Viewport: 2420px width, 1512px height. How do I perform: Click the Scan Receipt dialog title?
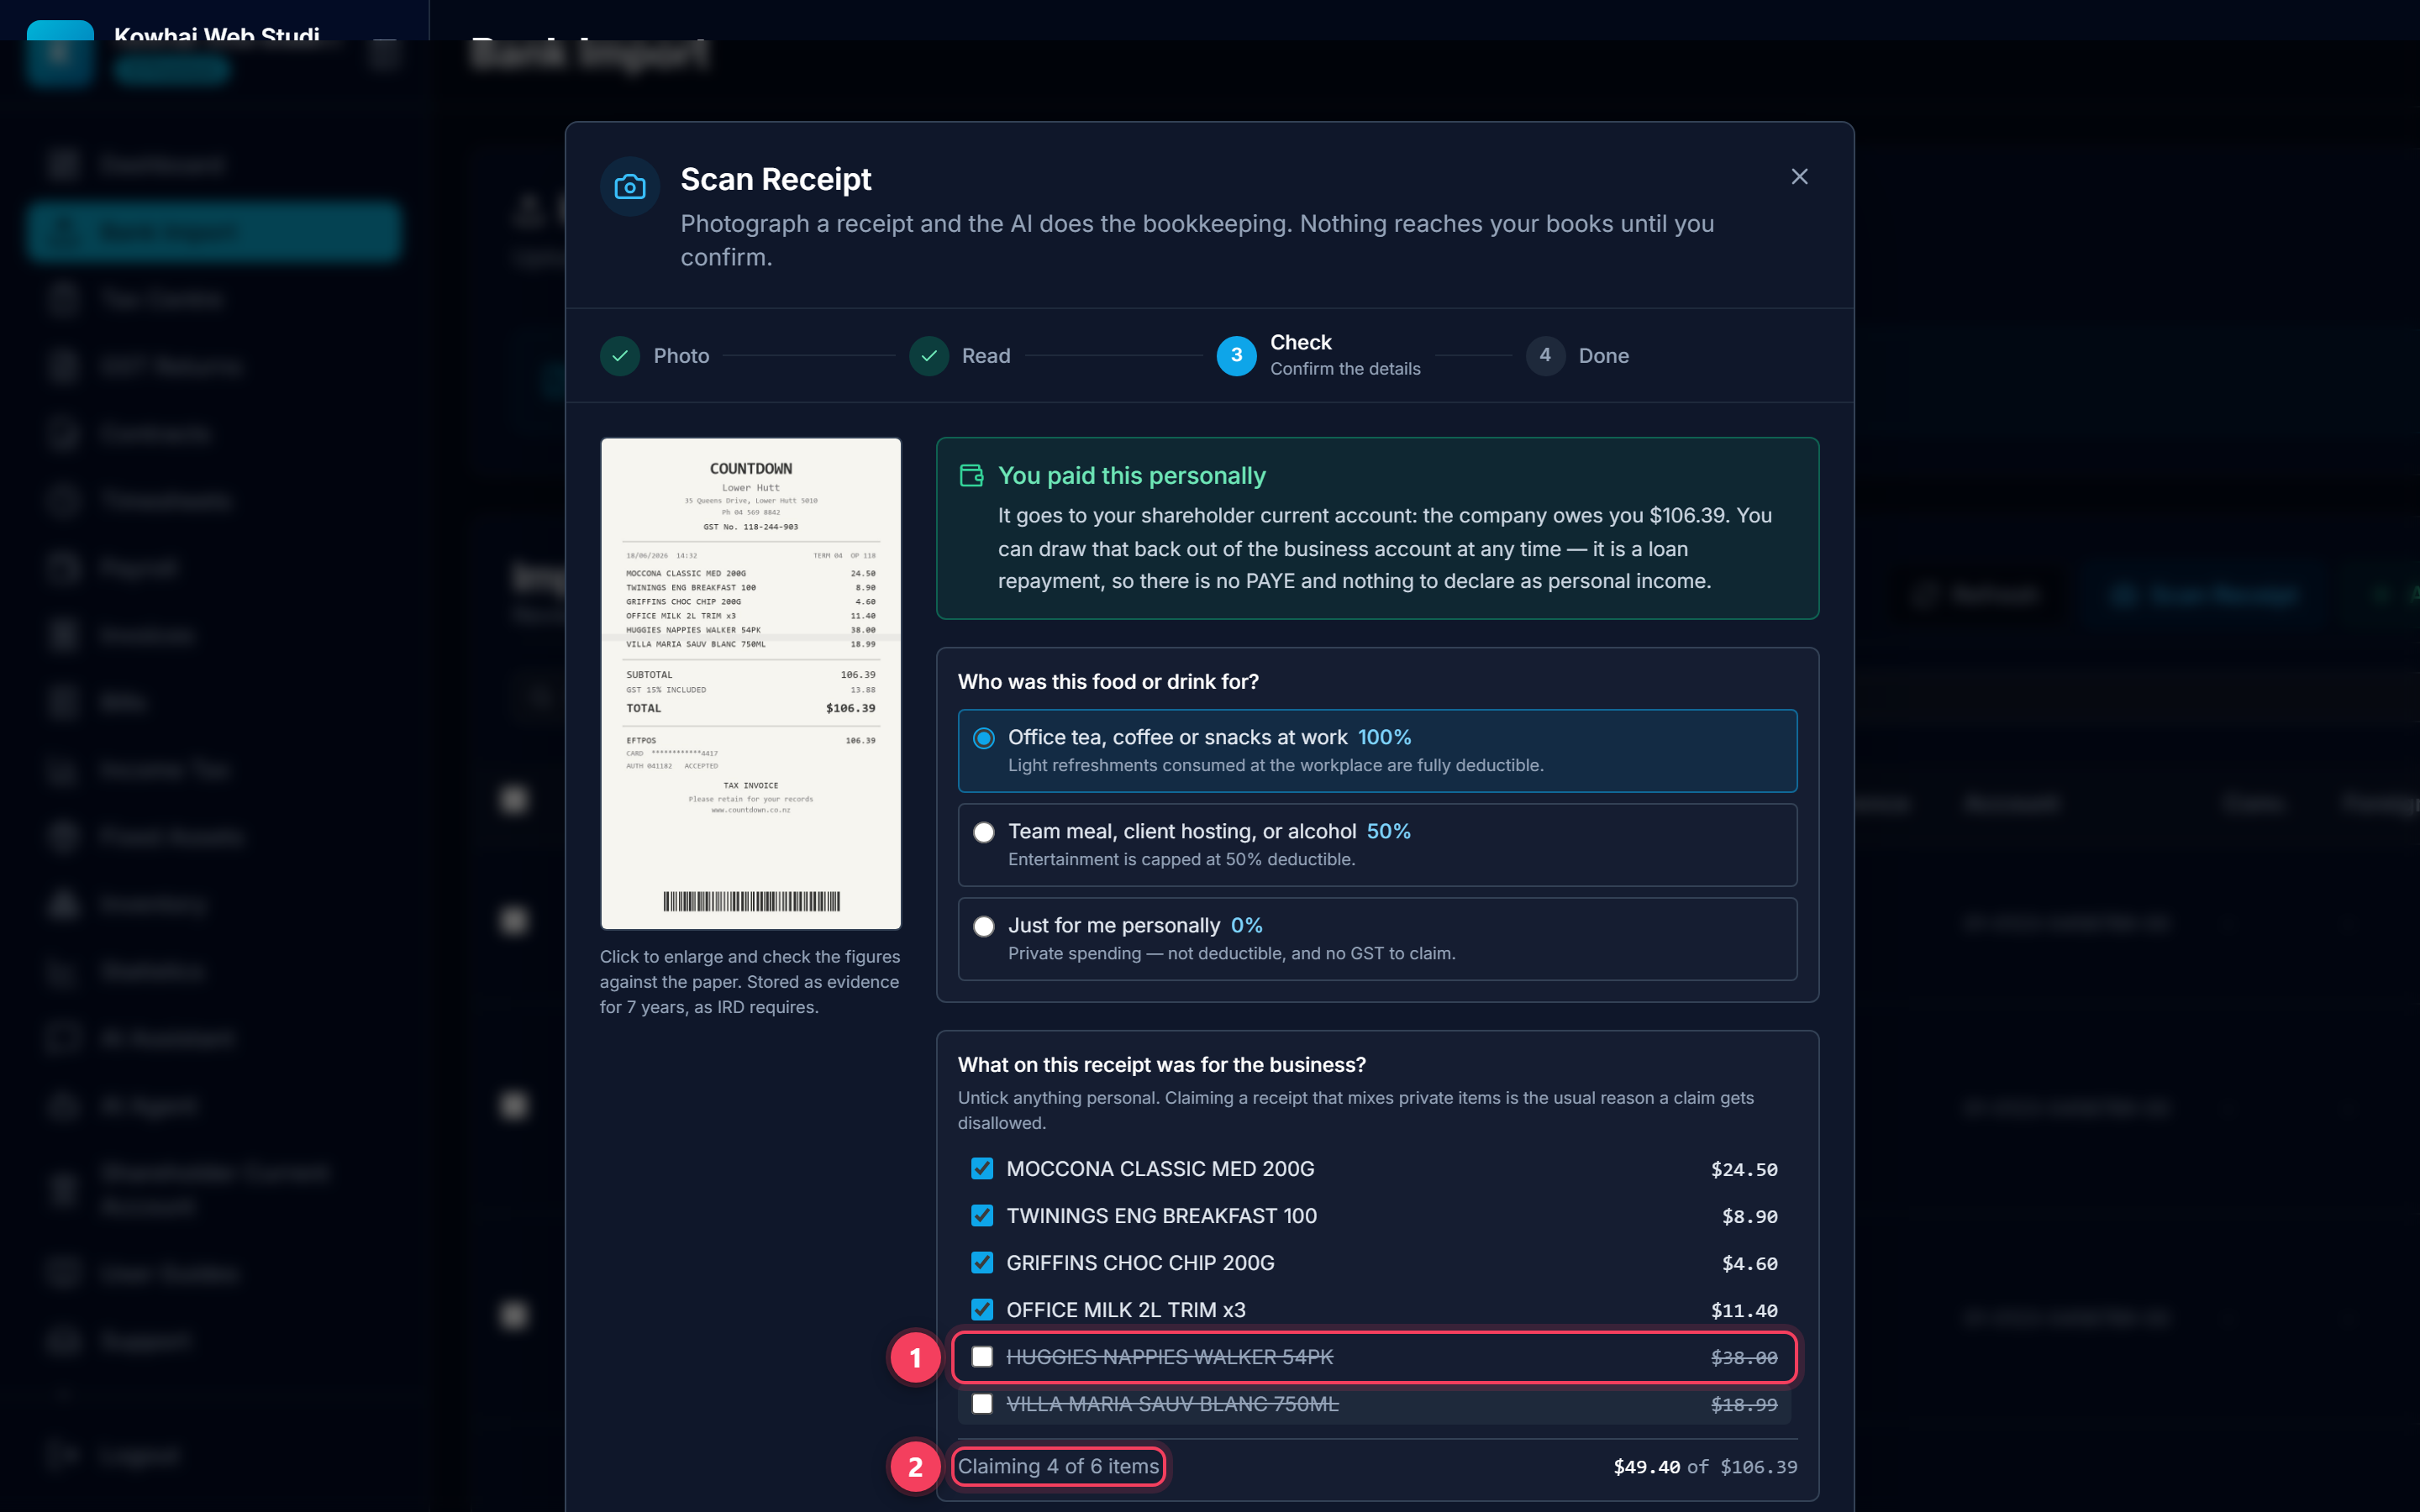pyautogui.click(x=775, y=179)
